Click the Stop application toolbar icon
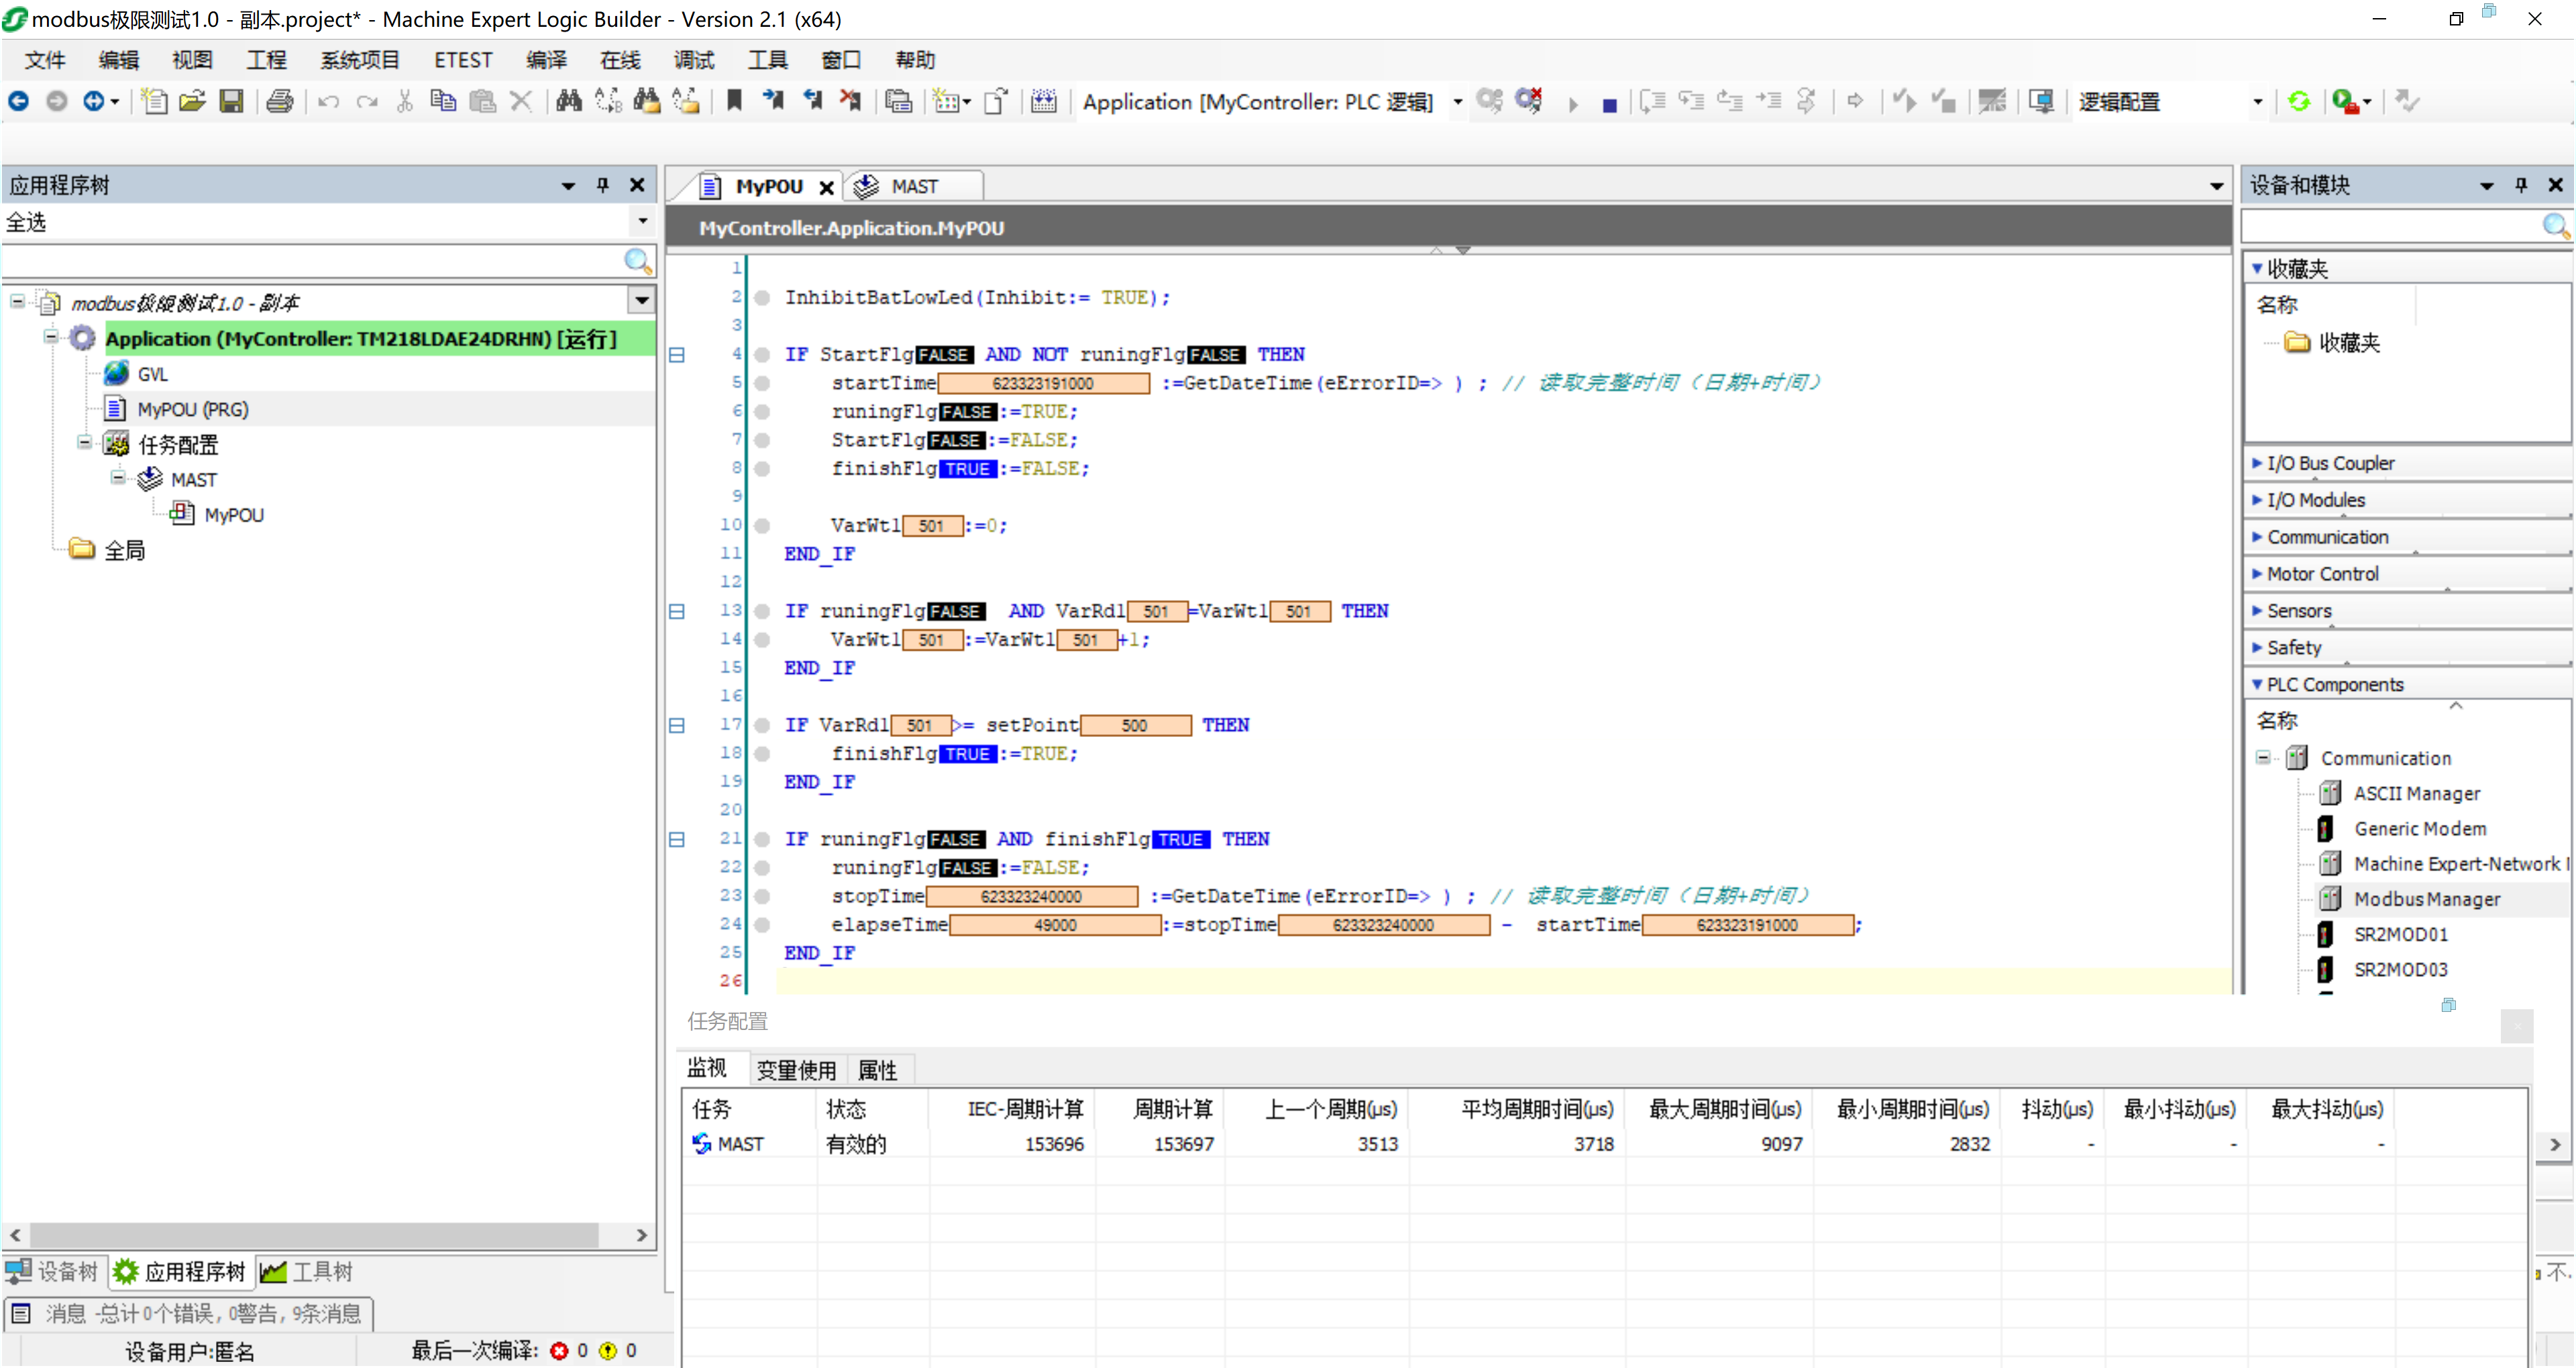Image resolution: width=2576 pixels, height=1368 pixels. pos(1609,104)
